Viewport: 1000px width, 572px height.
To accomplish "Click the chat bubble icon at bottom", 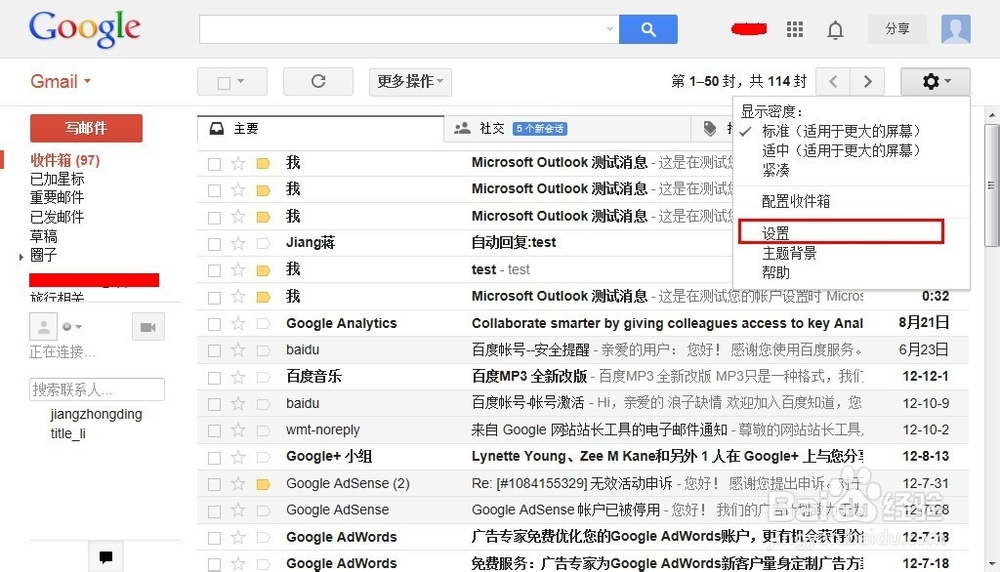I will (x=106, y=557).
